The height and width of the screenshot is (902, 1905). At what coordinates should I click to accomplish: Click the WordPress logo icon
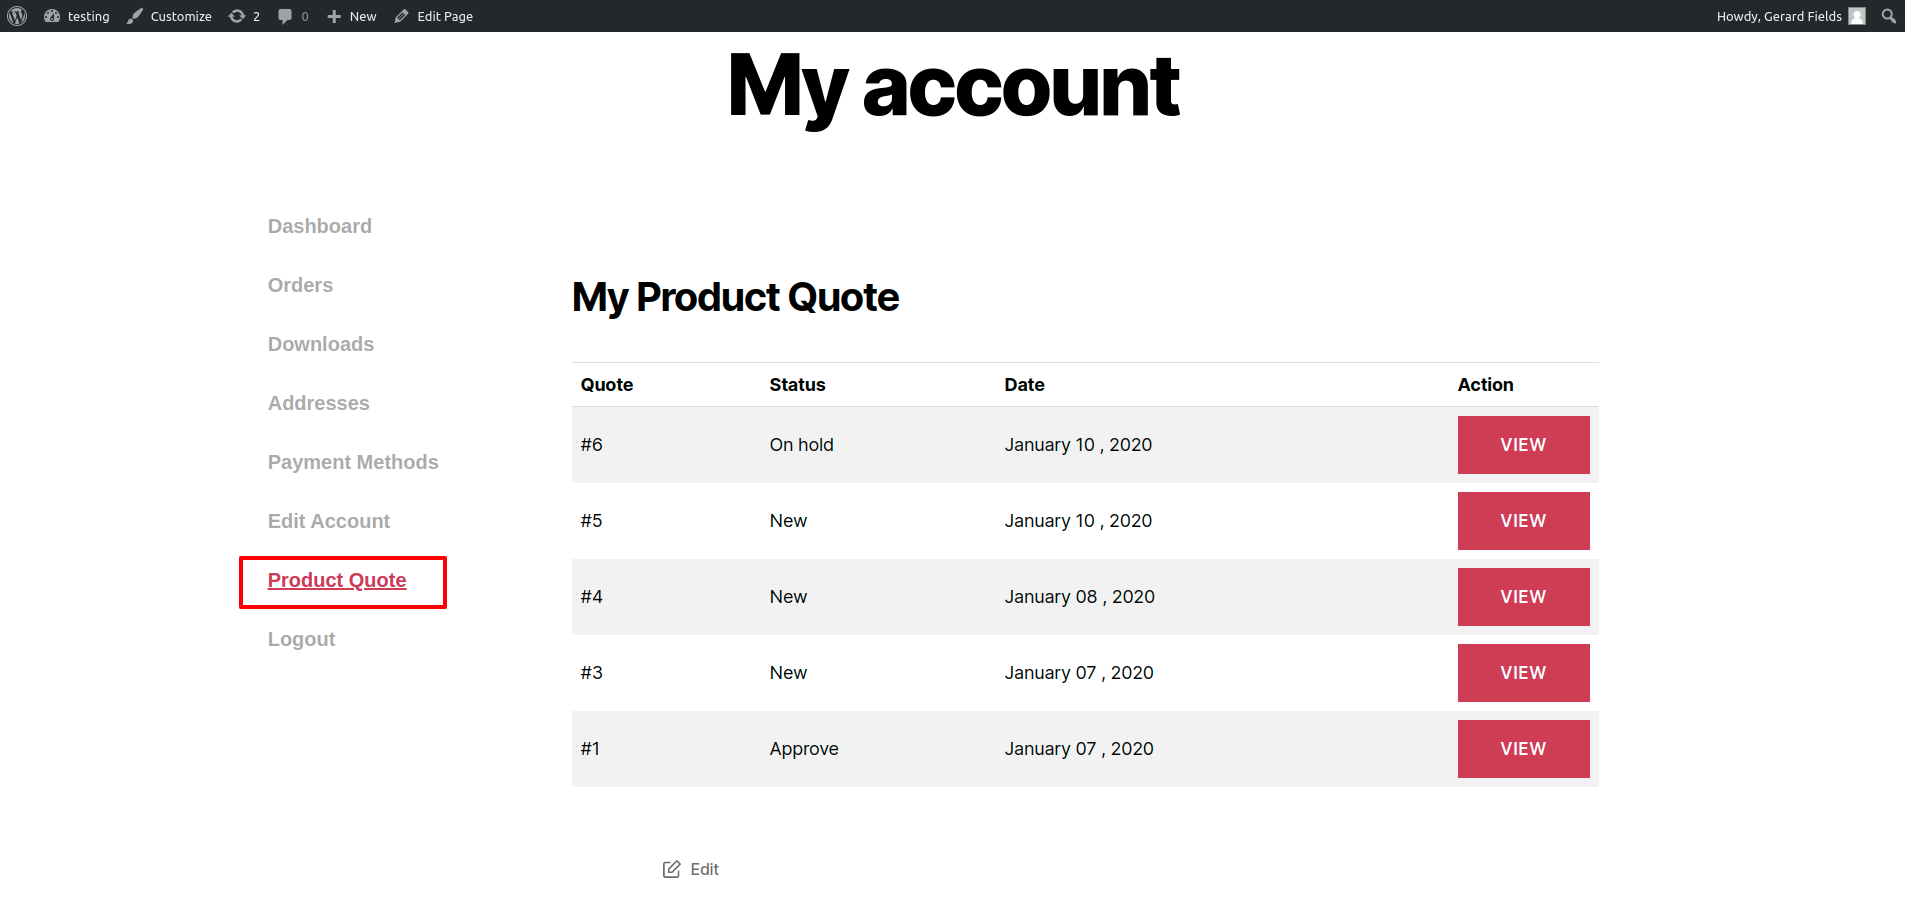pyautogui.click(x=17, y=16)
